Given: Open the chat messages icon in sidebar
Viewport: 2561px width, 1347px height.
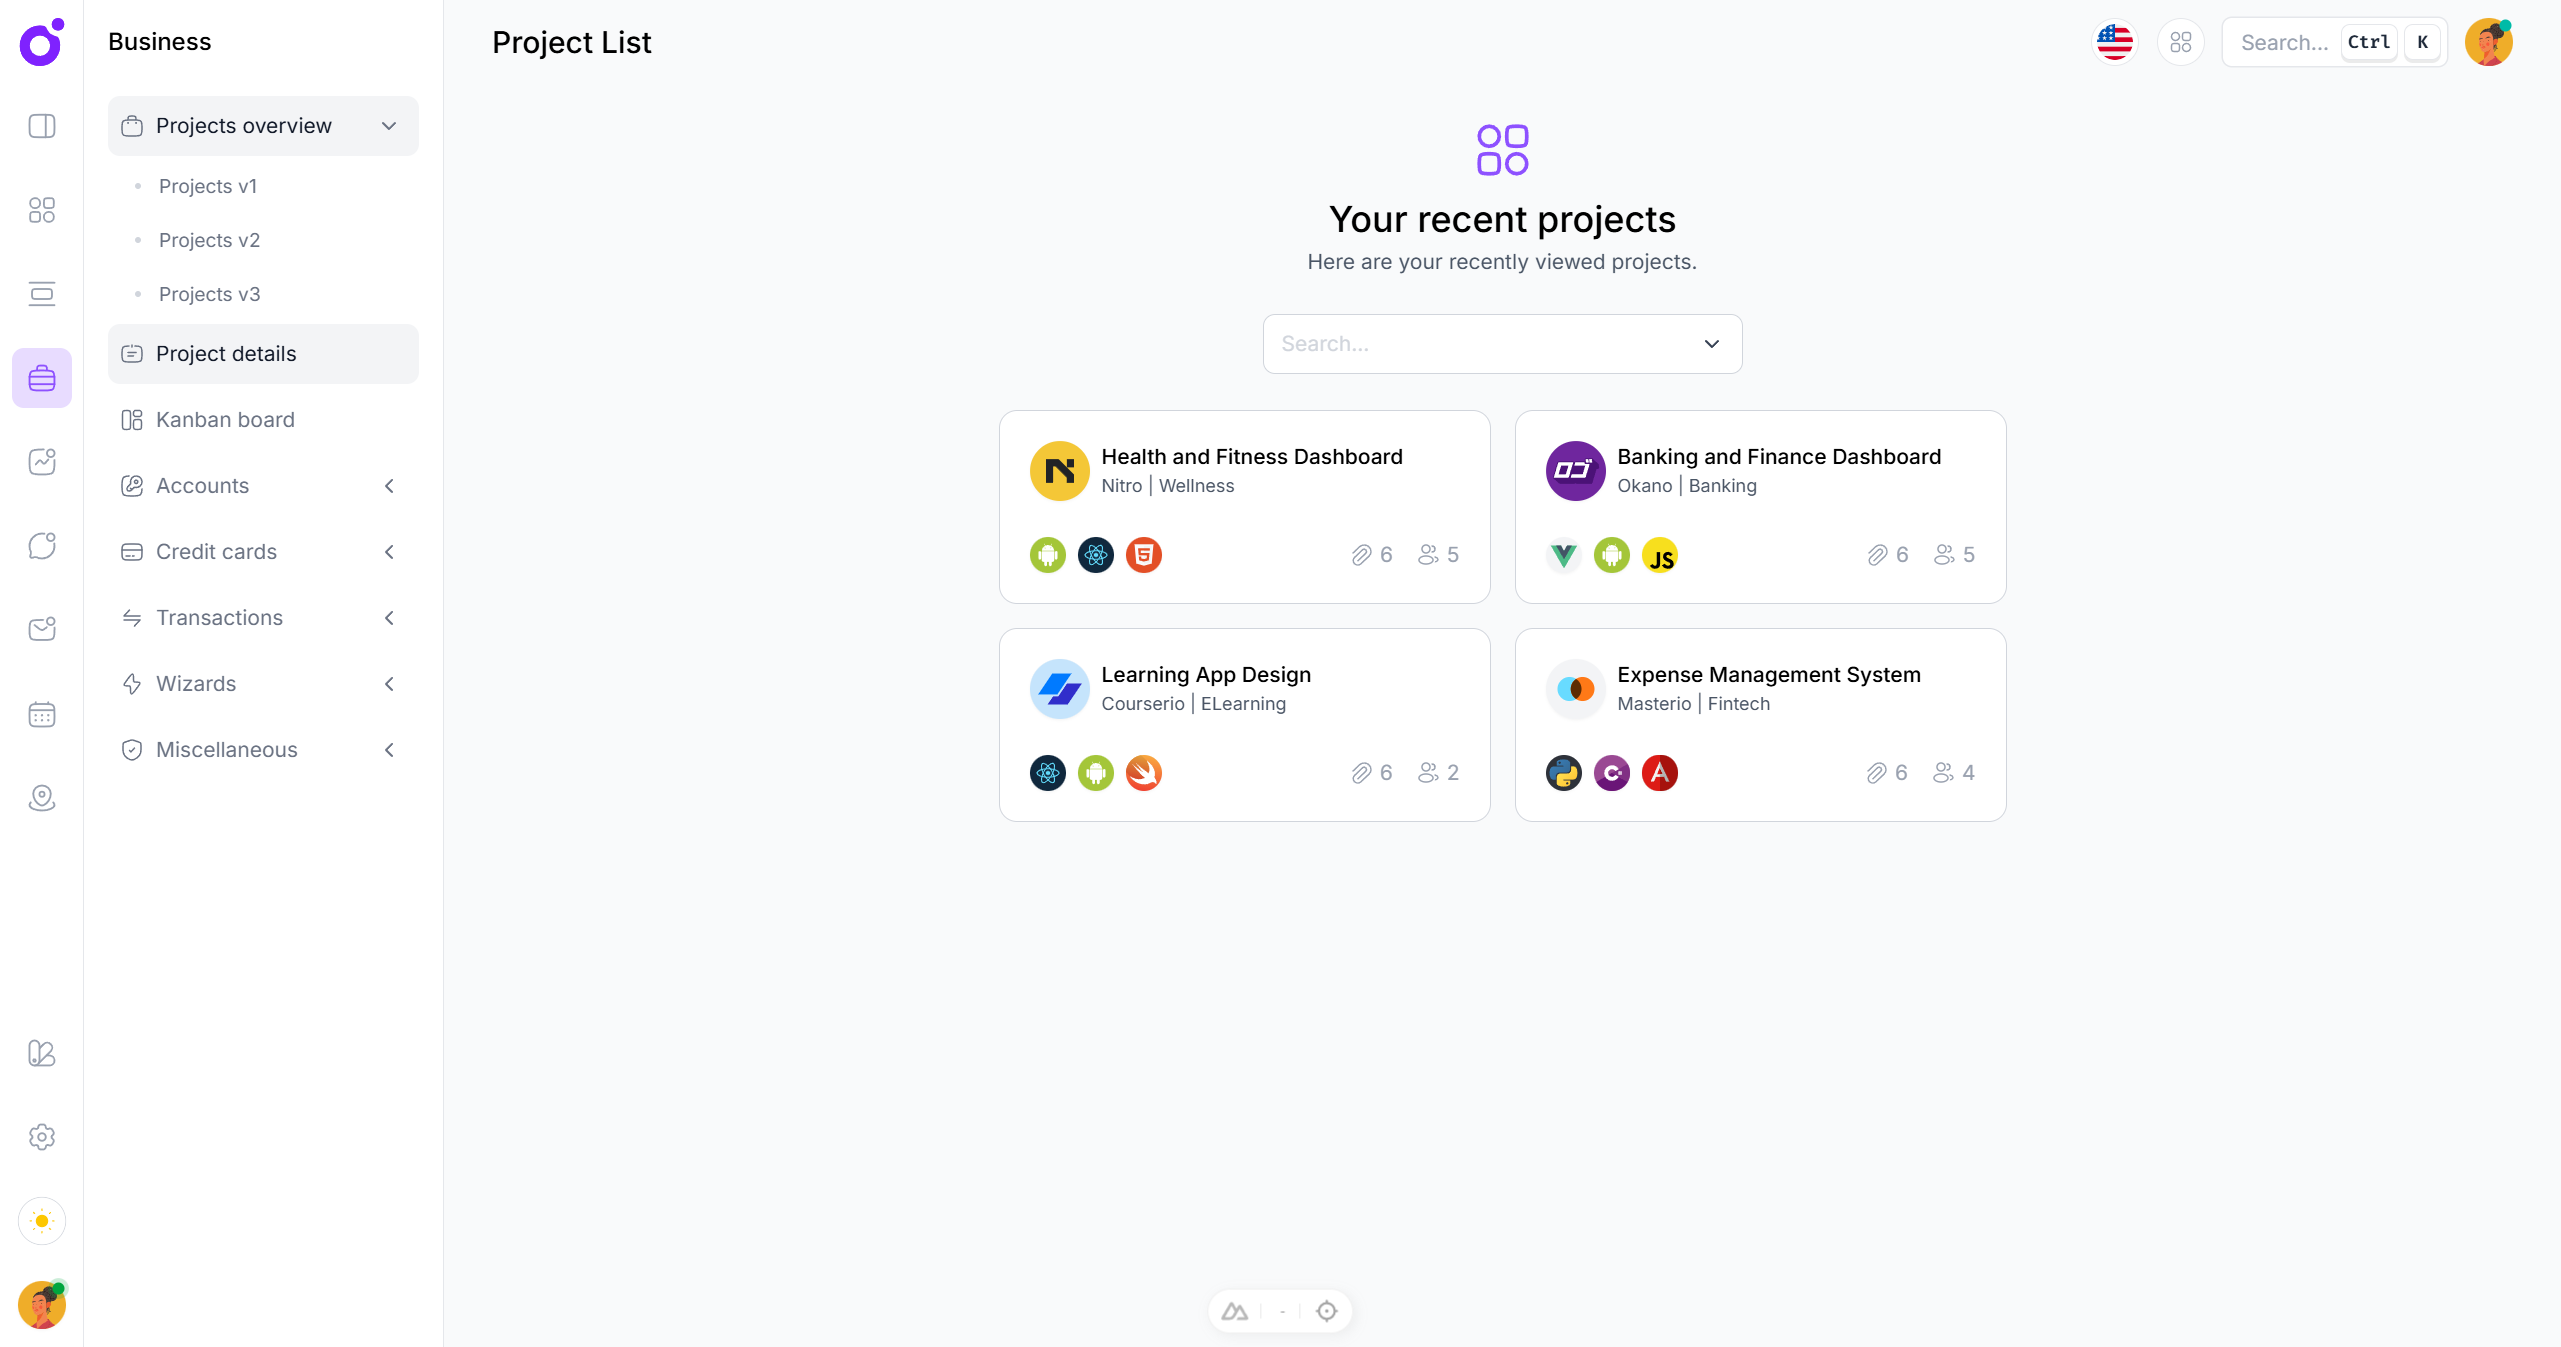Looking at the screenshot, I should pyautogui.click(x=41, y=546).
